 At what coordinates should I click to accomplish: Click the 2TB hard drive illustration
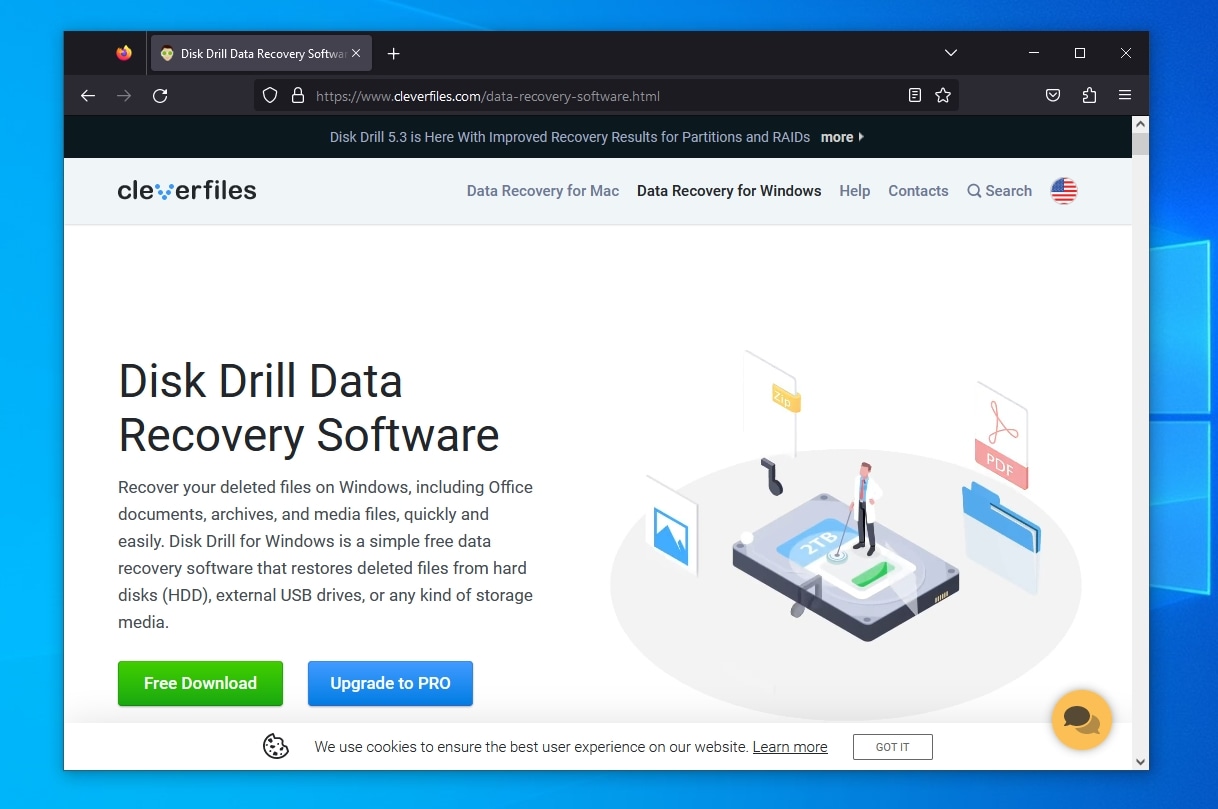845,565
